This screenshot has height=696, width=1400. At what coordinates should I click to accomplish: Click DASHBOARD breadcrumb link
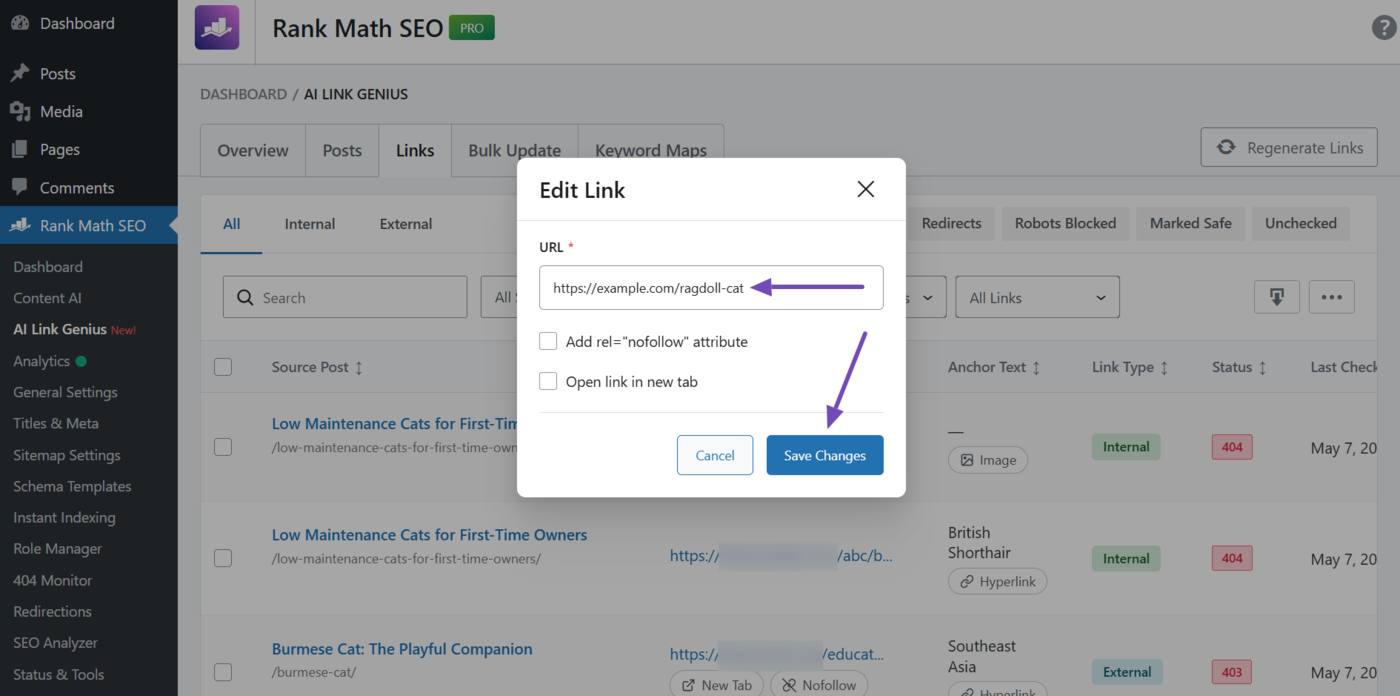tap(243, 94)
